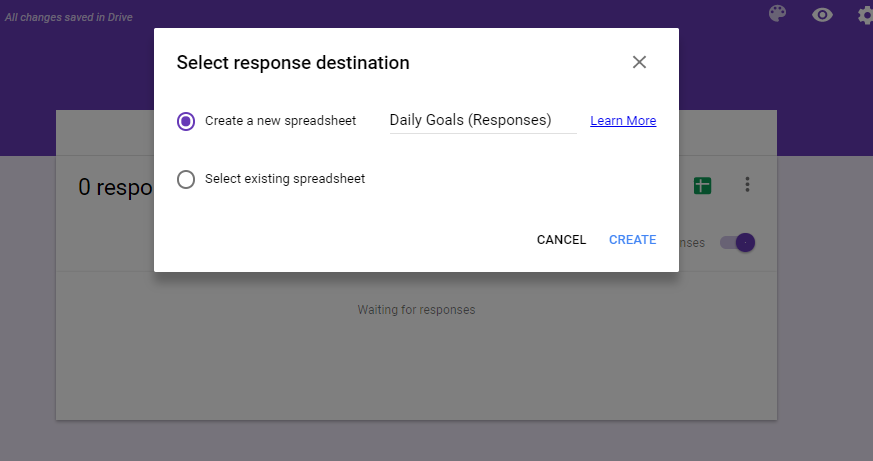Toggle the accepting responses switch
This screenshot has width=873, height=461.
tap(737, 242)
